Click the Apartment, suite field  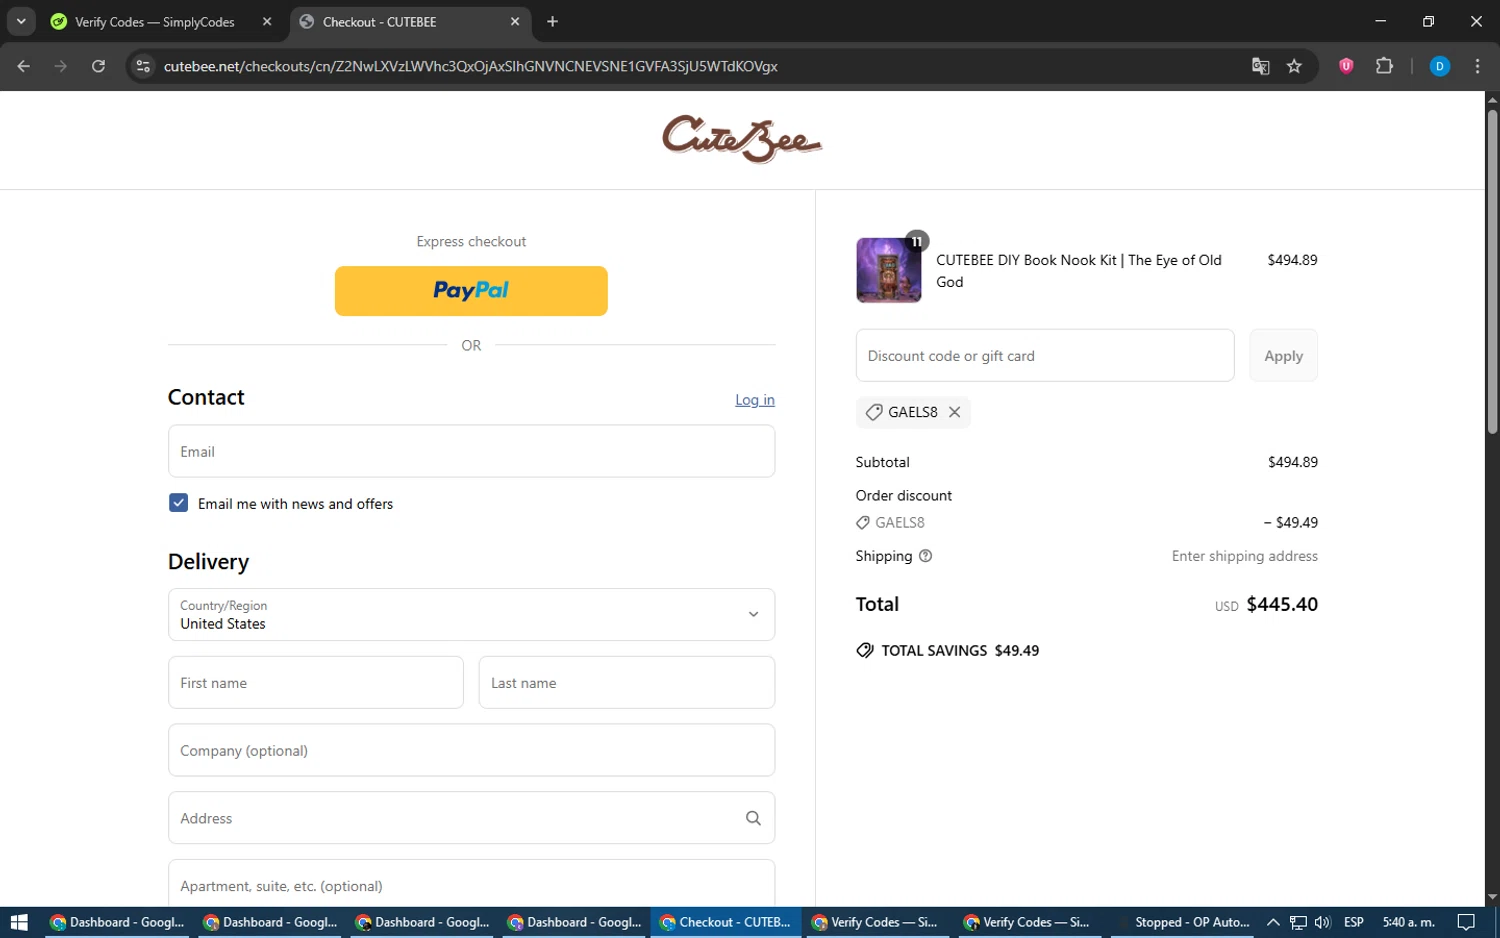471,883
